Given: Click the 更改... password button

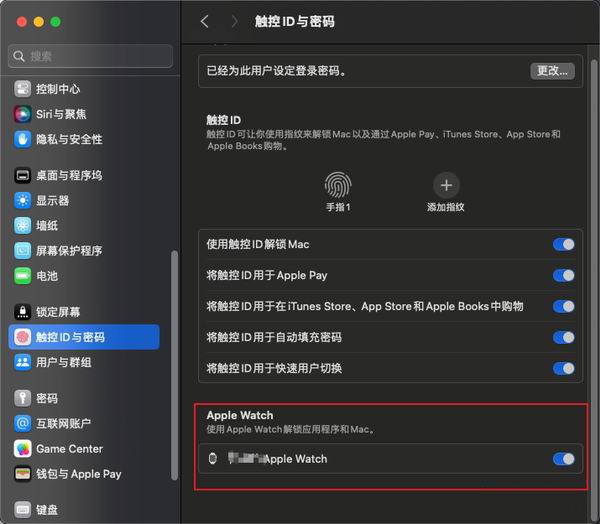Looking at the screenshot, I should coord(552,71).
